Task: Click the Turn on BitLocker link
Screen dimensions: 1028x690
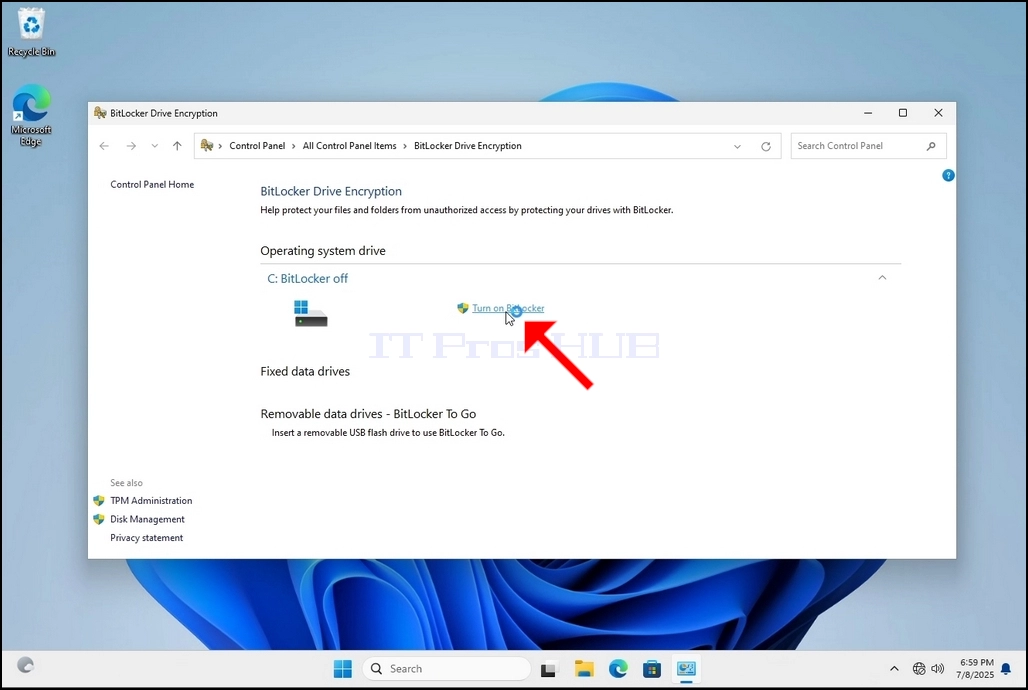Action: point(508,308)
